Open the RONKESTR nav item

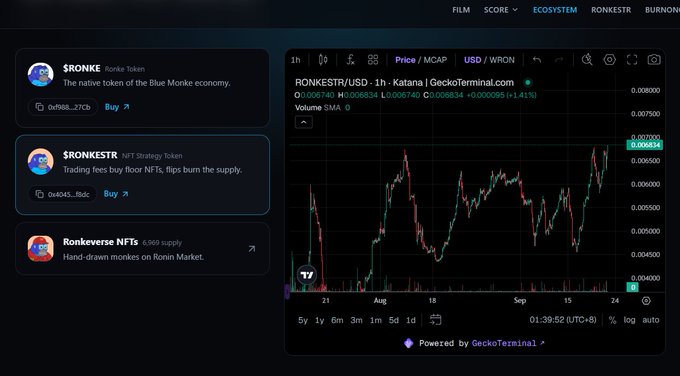click(x=611, y=10)
